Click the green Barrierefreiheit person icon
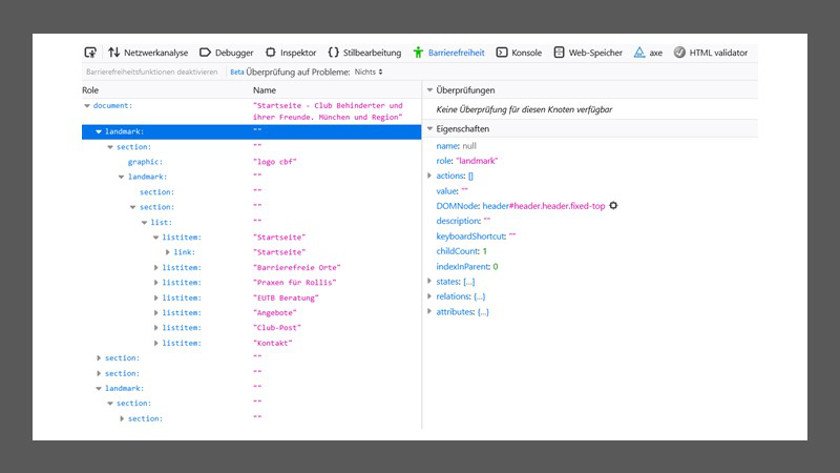The width and height of the screenshot is (840, 473). (418, 52)
